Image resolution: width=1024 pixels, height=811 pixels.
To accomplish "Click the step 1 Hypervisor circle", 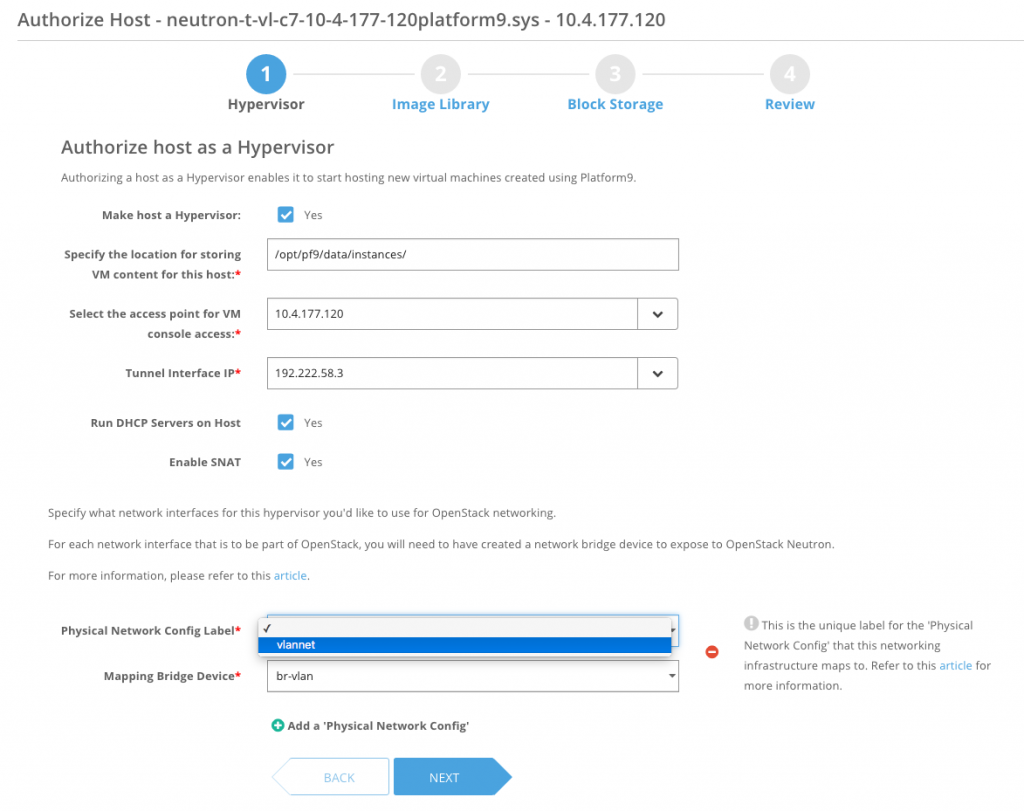I will (x=265, y=74).
